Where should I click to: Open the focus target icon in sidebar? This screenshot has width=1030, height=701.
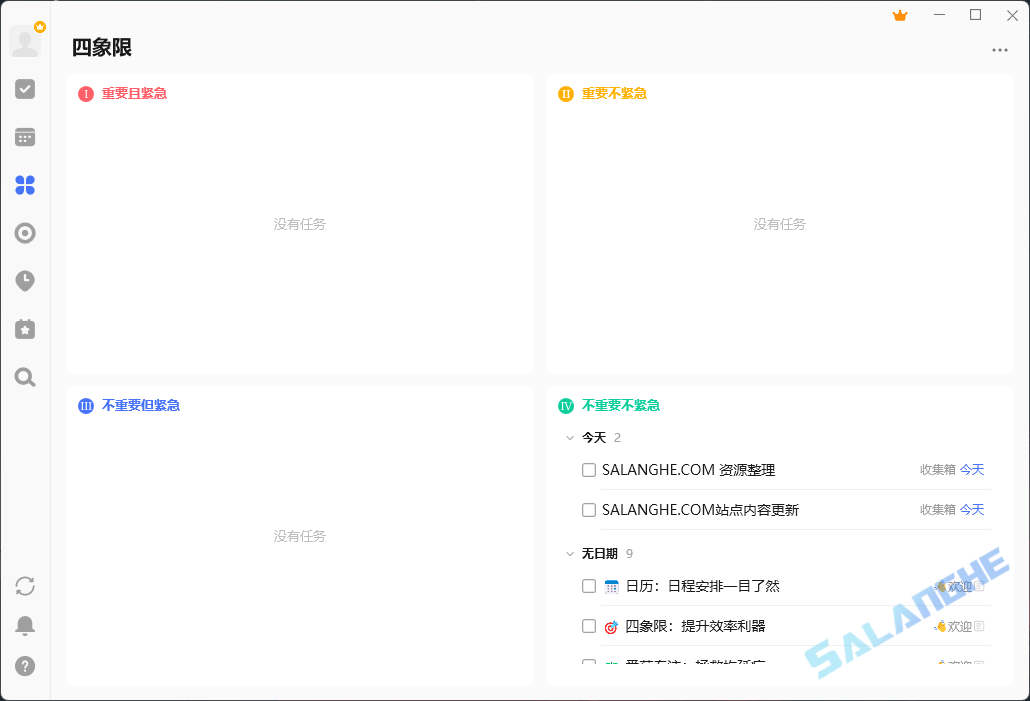[x=24, y=233]
